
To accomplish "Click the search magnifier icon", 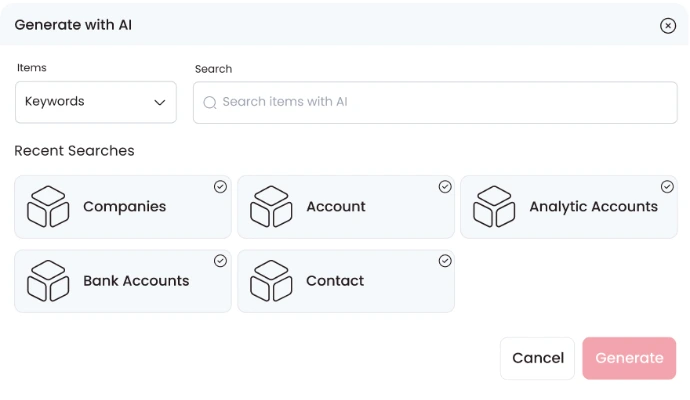I will (x=210, y=102).
